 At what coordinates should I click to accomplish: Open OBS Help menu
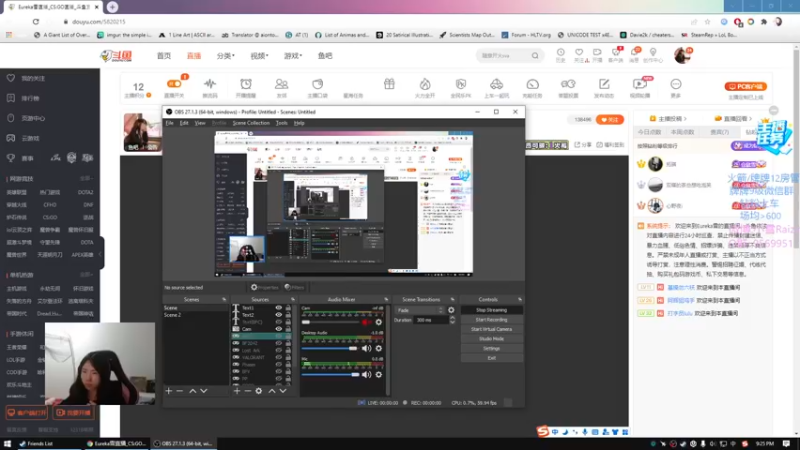[x=299, y=123]
